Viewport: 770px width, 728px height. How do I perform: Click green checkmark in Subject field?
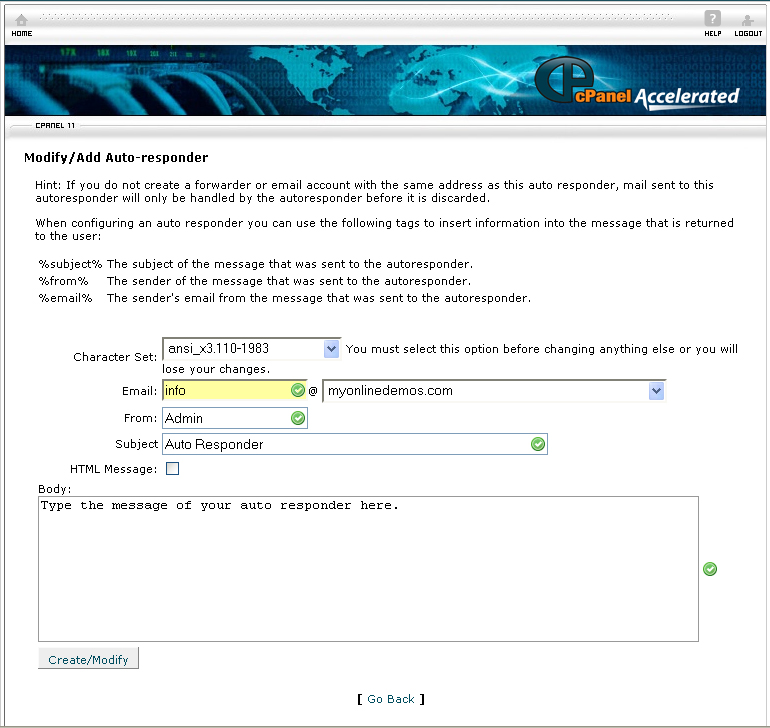(x=538, y=444)
